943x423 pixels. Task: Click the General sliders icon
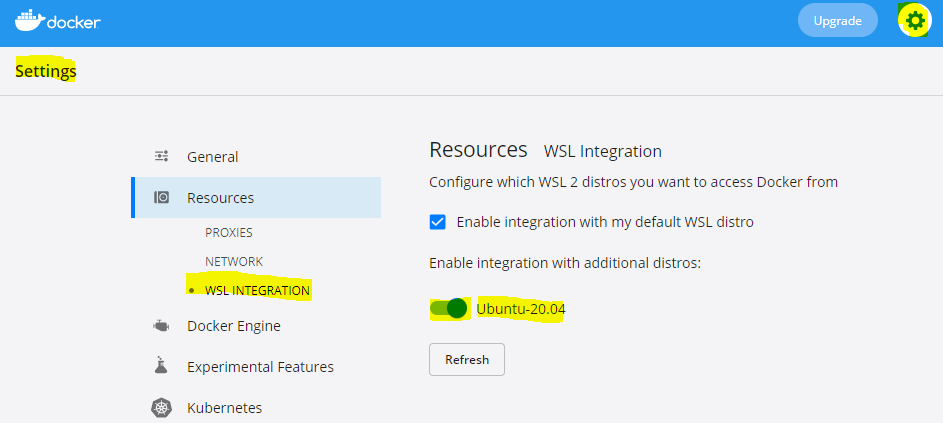(x=161, y=156)
